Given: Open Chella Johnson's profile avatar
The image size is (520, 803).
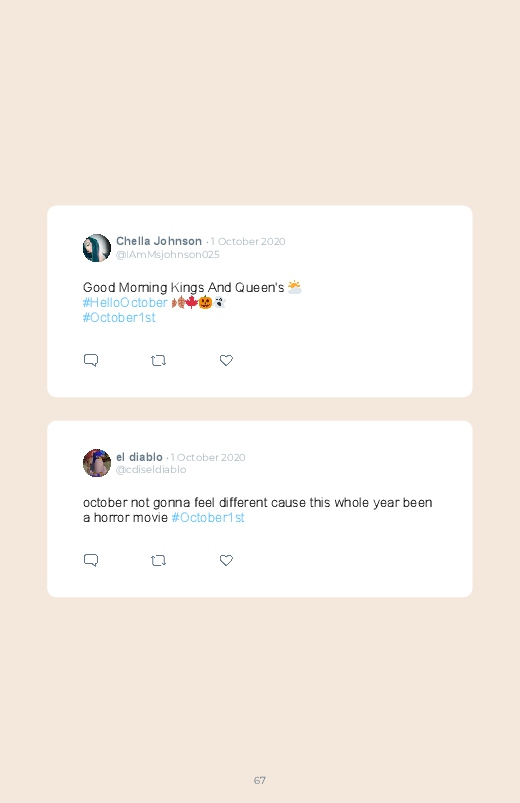Looking at the screenshot, I should (x=97, y=248).
